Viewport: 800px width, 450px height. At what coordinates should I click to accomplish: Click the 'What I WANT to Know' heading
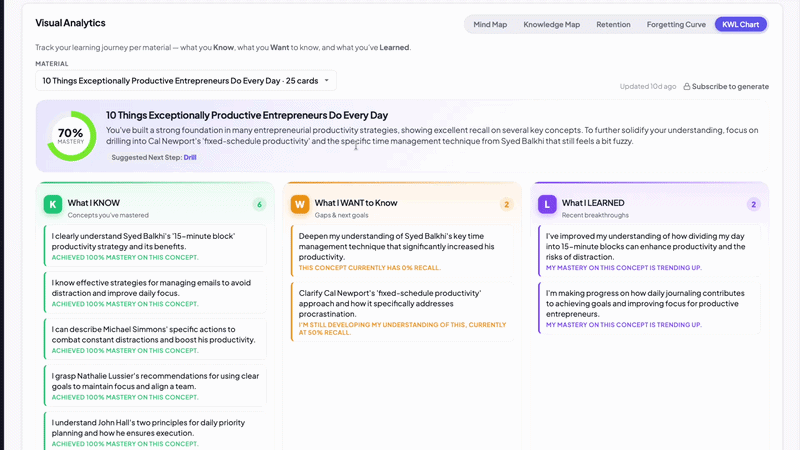[x=356, y=203]
